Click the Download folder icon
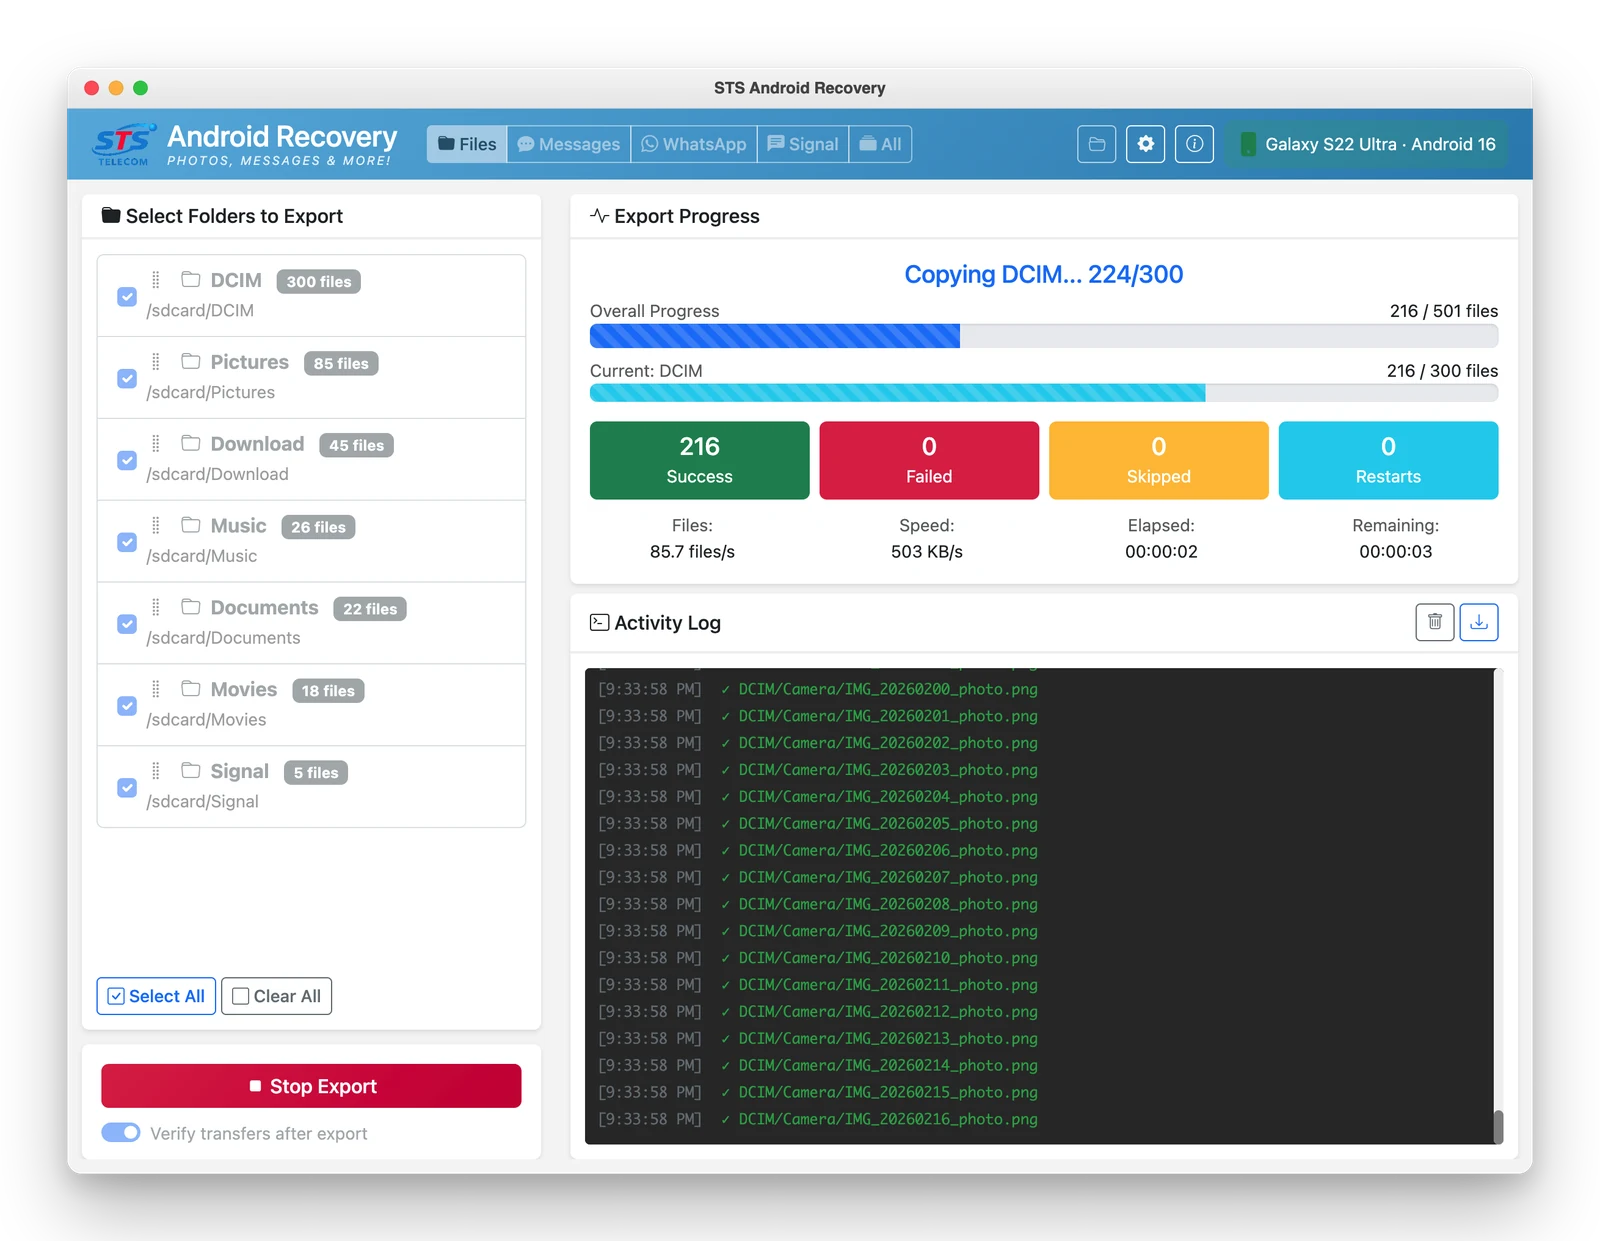The width and height of the screenshot is (1600, 1241). [x=191, y=443]
